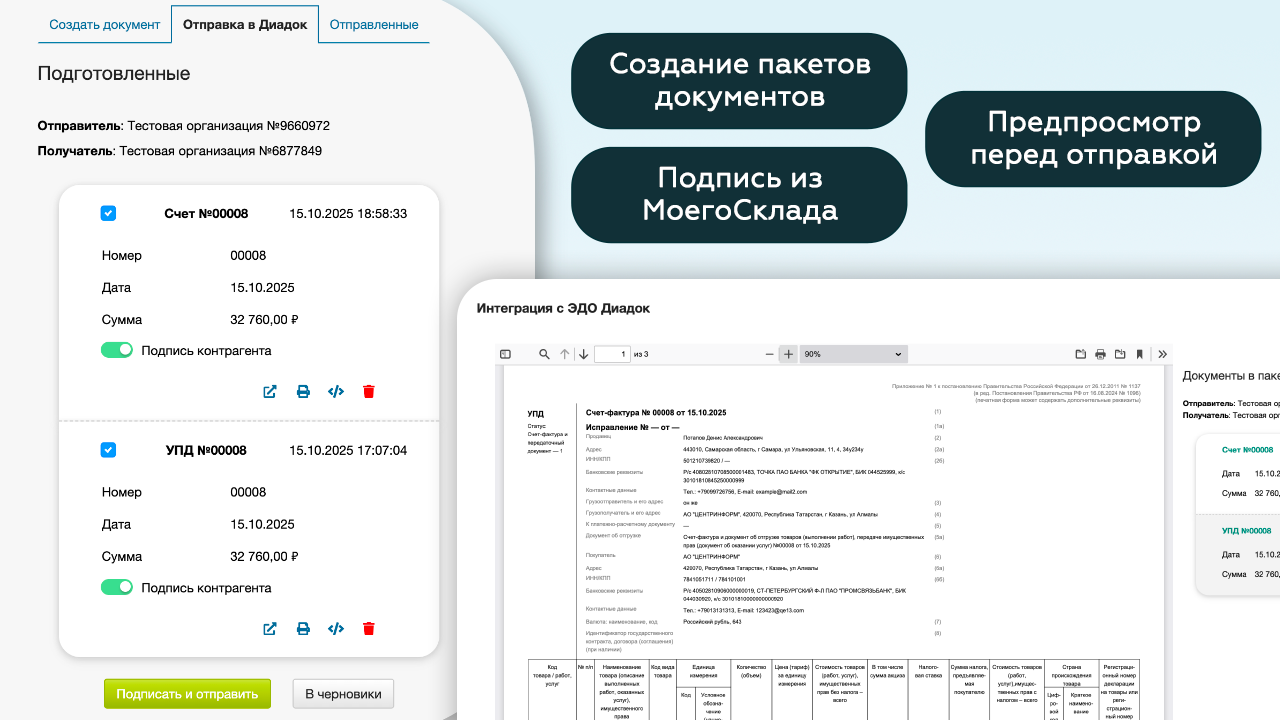Viewport: 1280px width, 720px height.
Task: Open the Отправленные tab
Action: coord(374,24)
